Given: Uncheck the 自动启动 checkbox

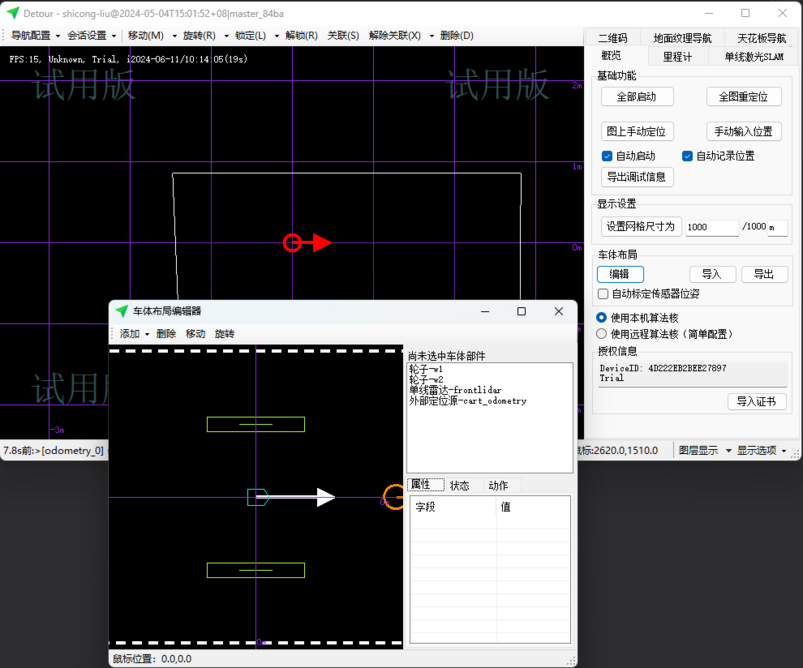Looking at the screenshot, I should (x=607, y=156).
